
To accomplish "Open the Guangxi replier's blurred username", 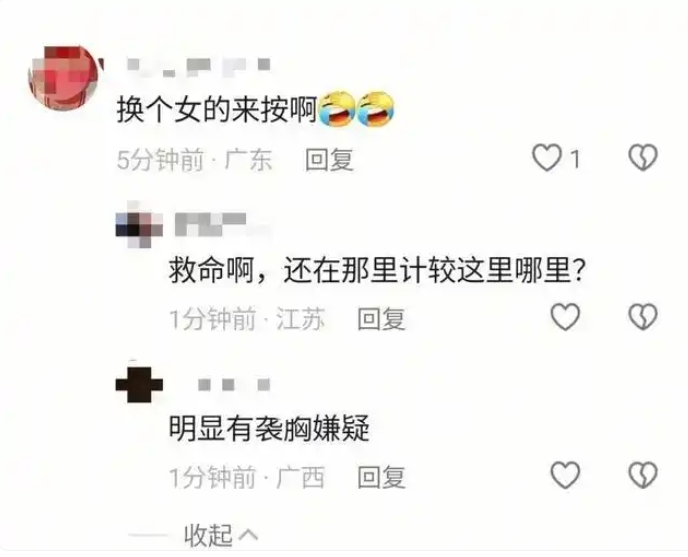I will (x=234, y=385).
